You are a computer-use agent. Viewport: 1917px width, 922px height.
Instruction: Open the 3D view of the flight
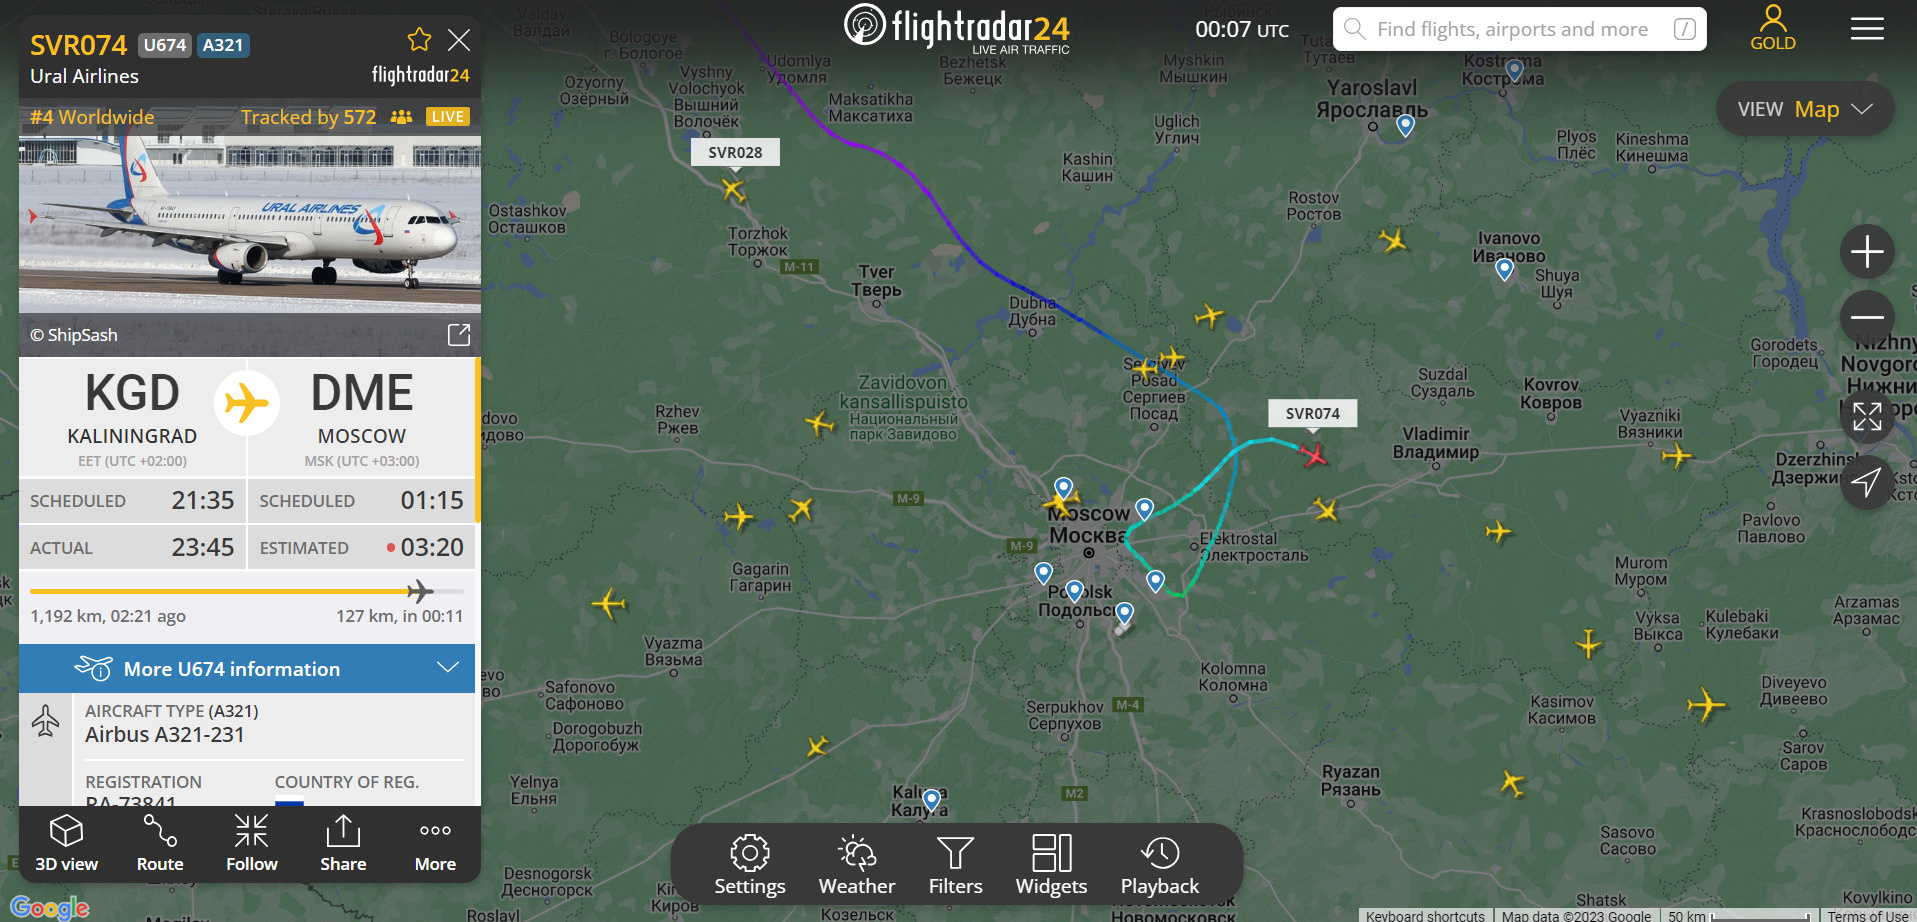pos(66,844)
